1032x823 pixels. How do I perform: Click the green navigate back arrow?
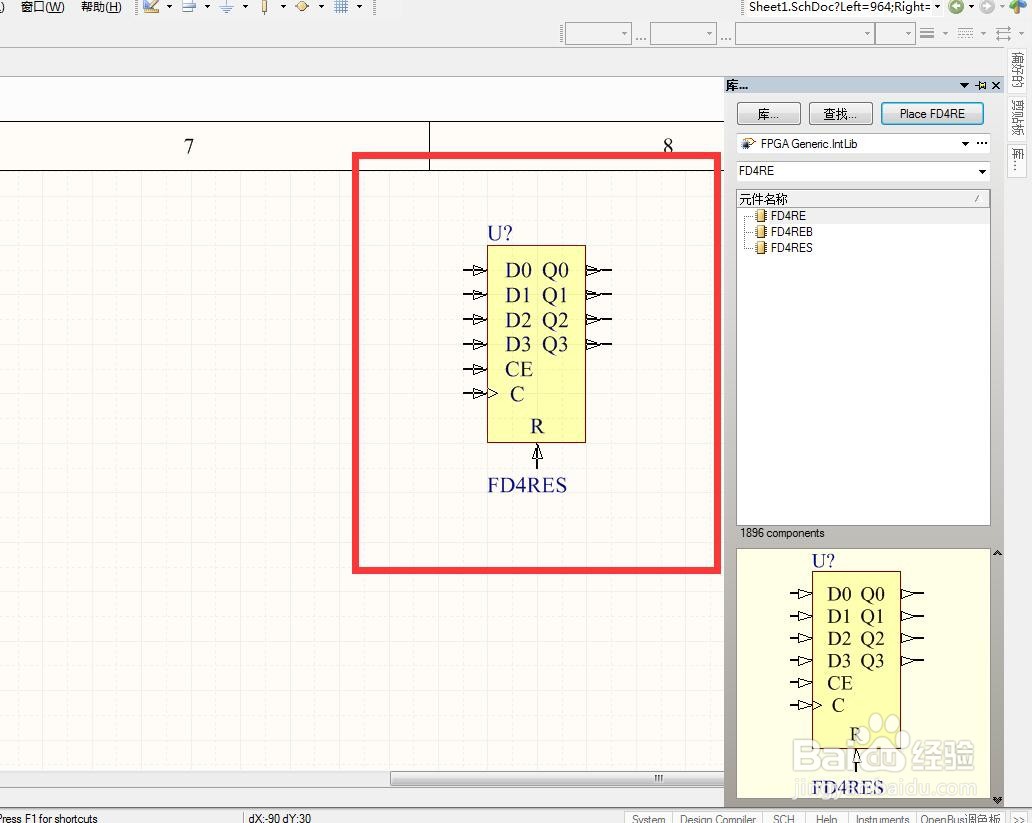click(x=956, y=7)
